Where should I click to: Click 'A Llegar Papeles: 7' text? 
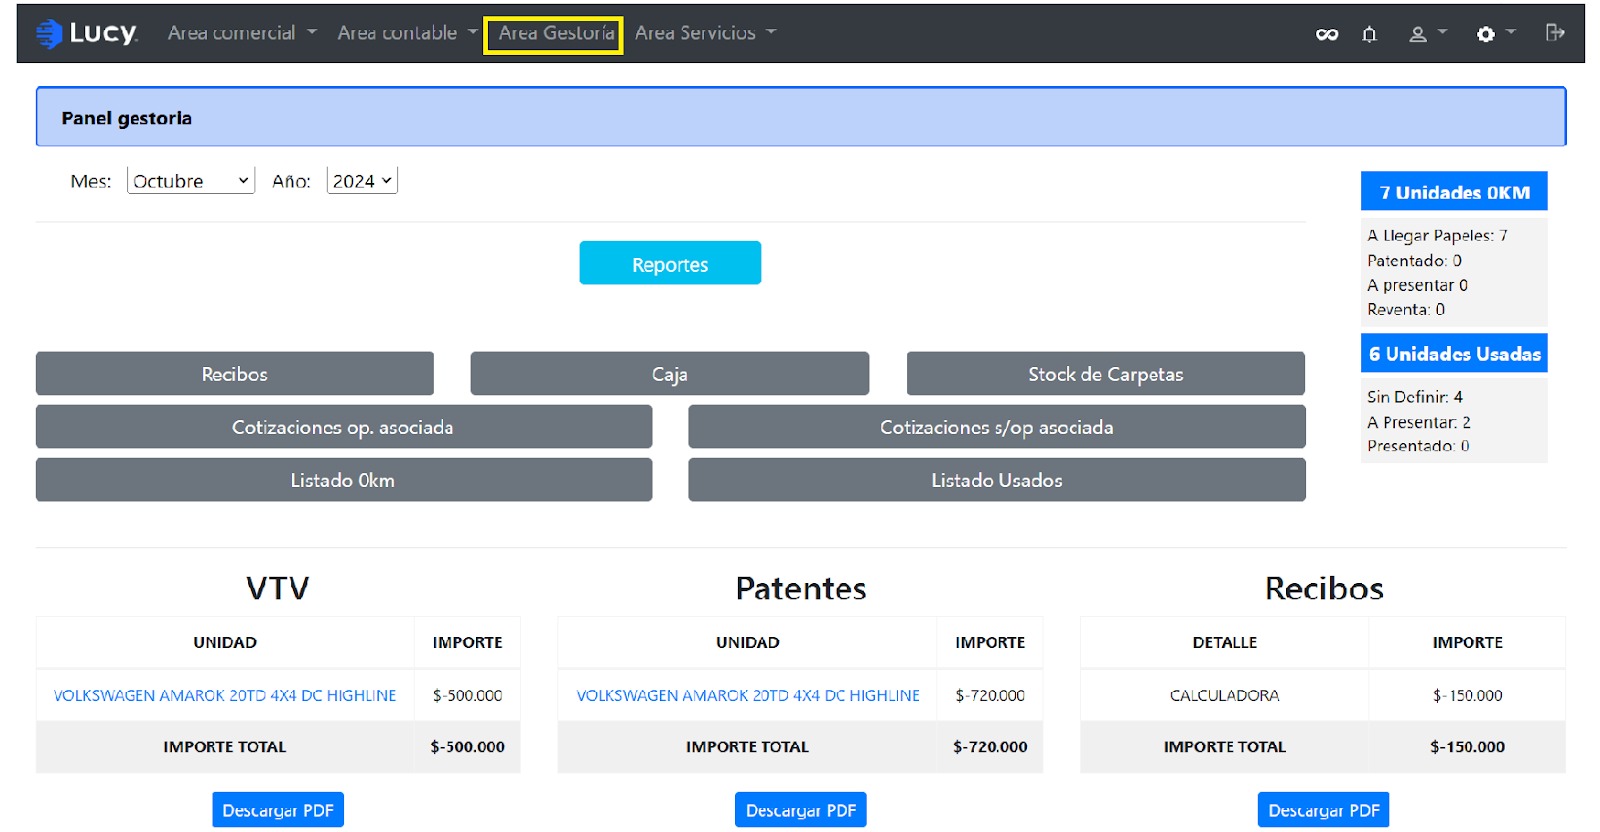pos(1437,236)
